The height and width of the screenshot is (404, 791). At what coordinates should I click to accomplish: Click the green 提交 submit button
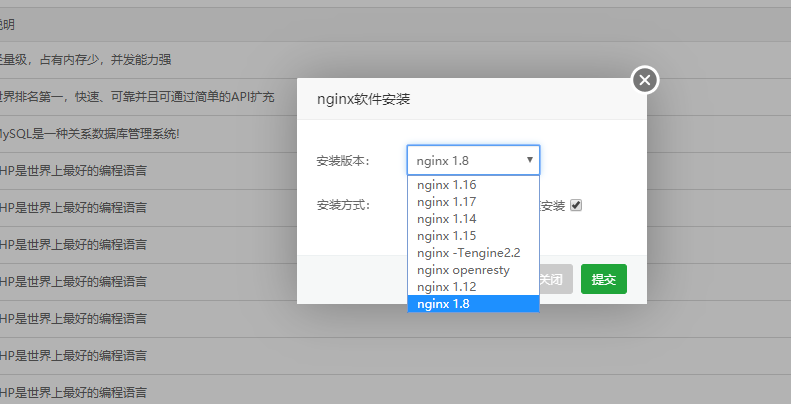(604, 279)
